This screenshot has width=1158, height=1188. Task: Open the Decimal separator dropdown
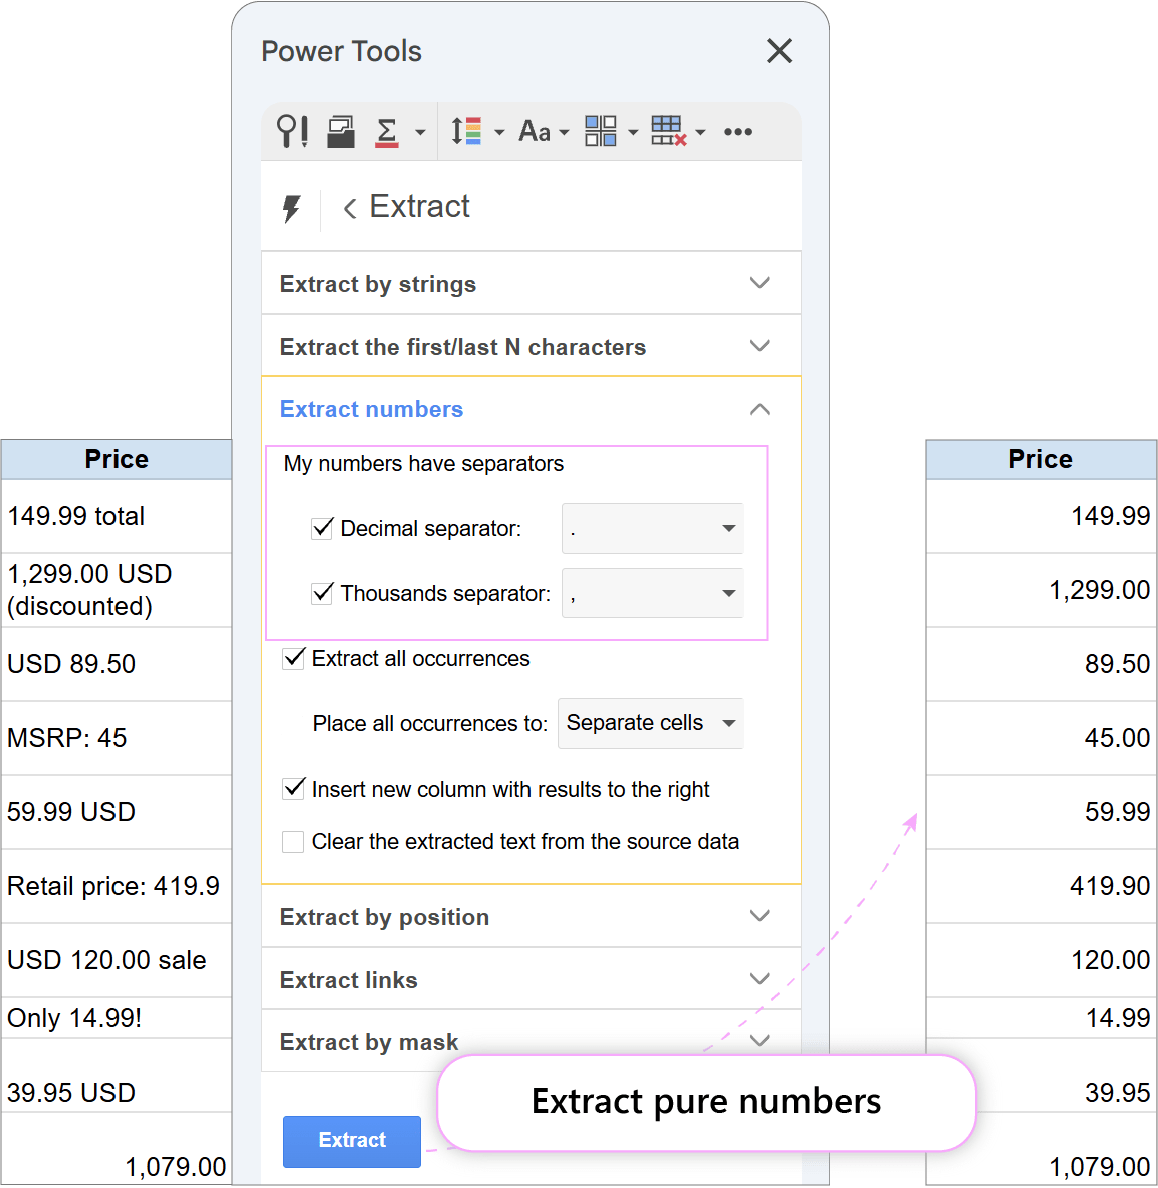653,528
